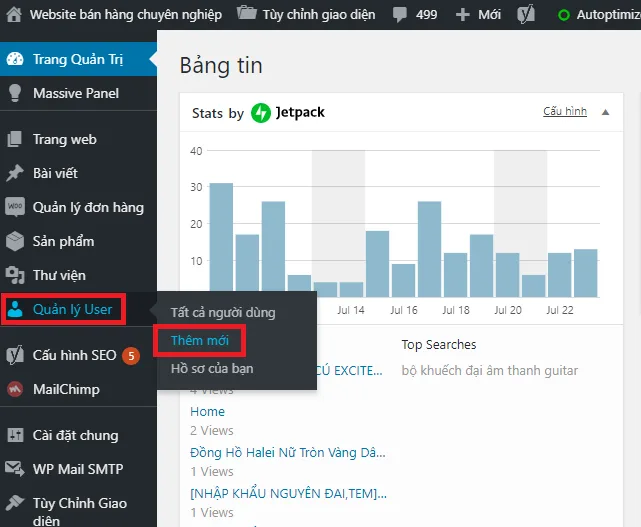Click the WooCommerce icon beside Quản lý đơn hàng

(15, 207)
